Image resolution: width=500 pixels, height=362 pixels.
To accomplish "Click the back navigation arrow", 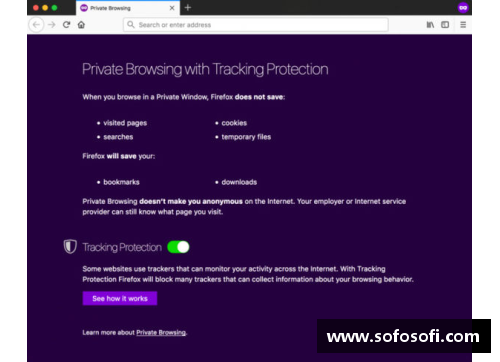I will tap(36, 25).
